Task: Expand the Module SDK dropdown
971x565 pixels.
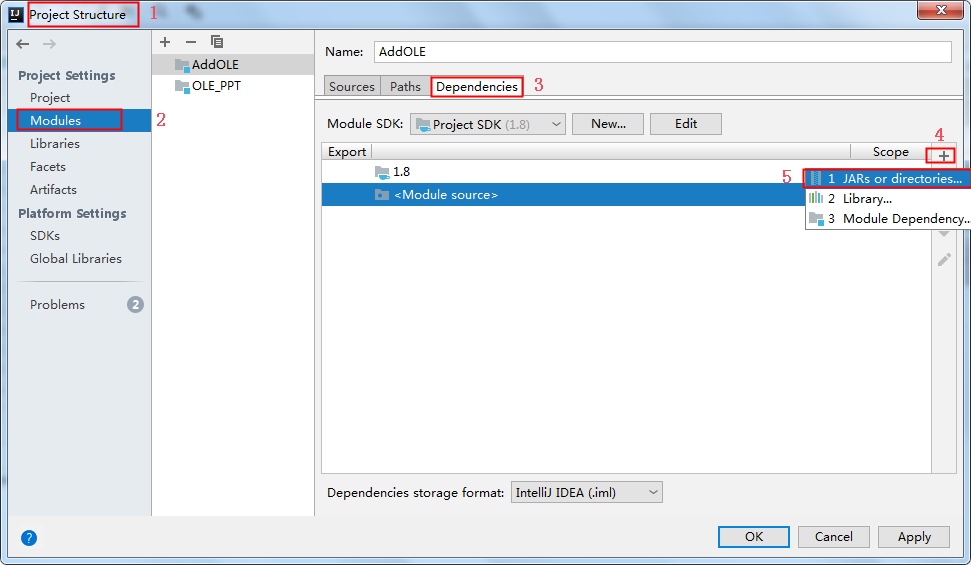Action: click(487, 124)
